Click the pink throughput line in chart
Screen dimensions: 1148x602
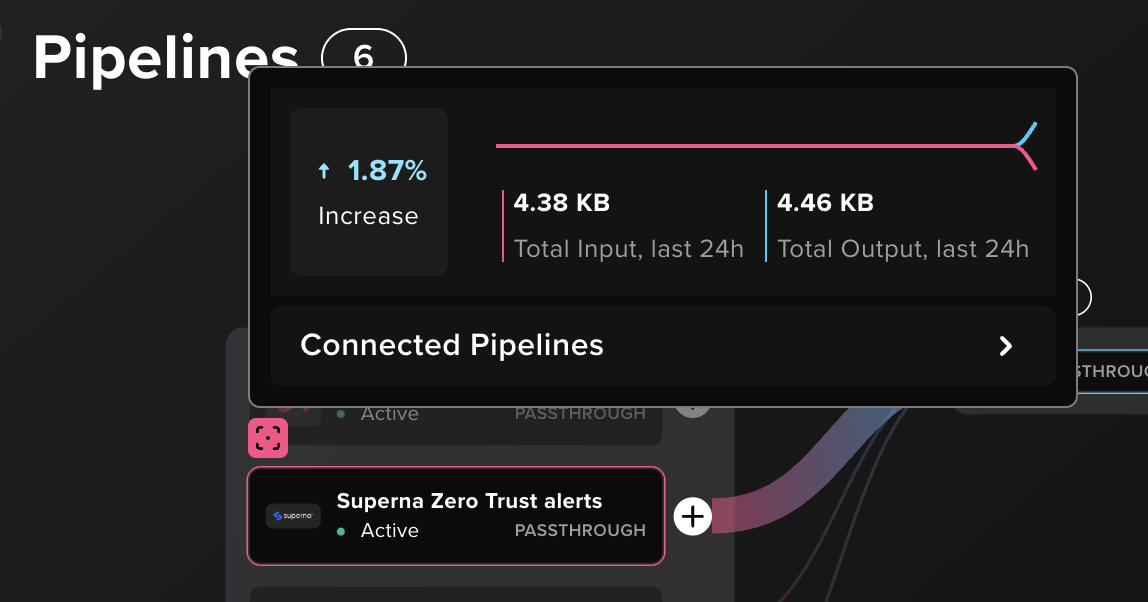pos(754,146)
